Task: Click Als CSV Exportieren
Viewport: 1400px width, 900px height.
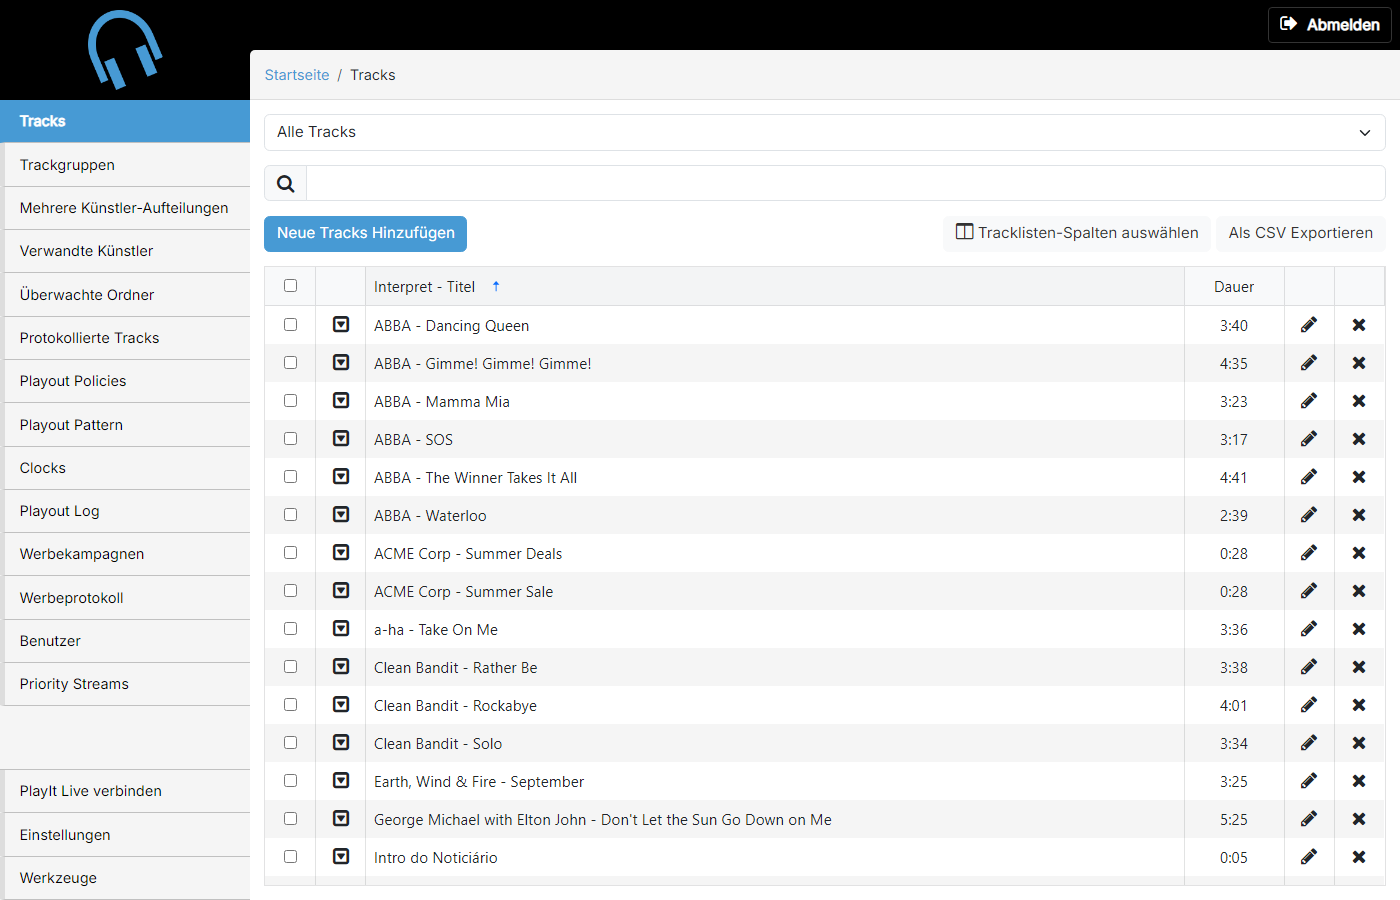Action: pyautogui.click(x=1300, y=233)
